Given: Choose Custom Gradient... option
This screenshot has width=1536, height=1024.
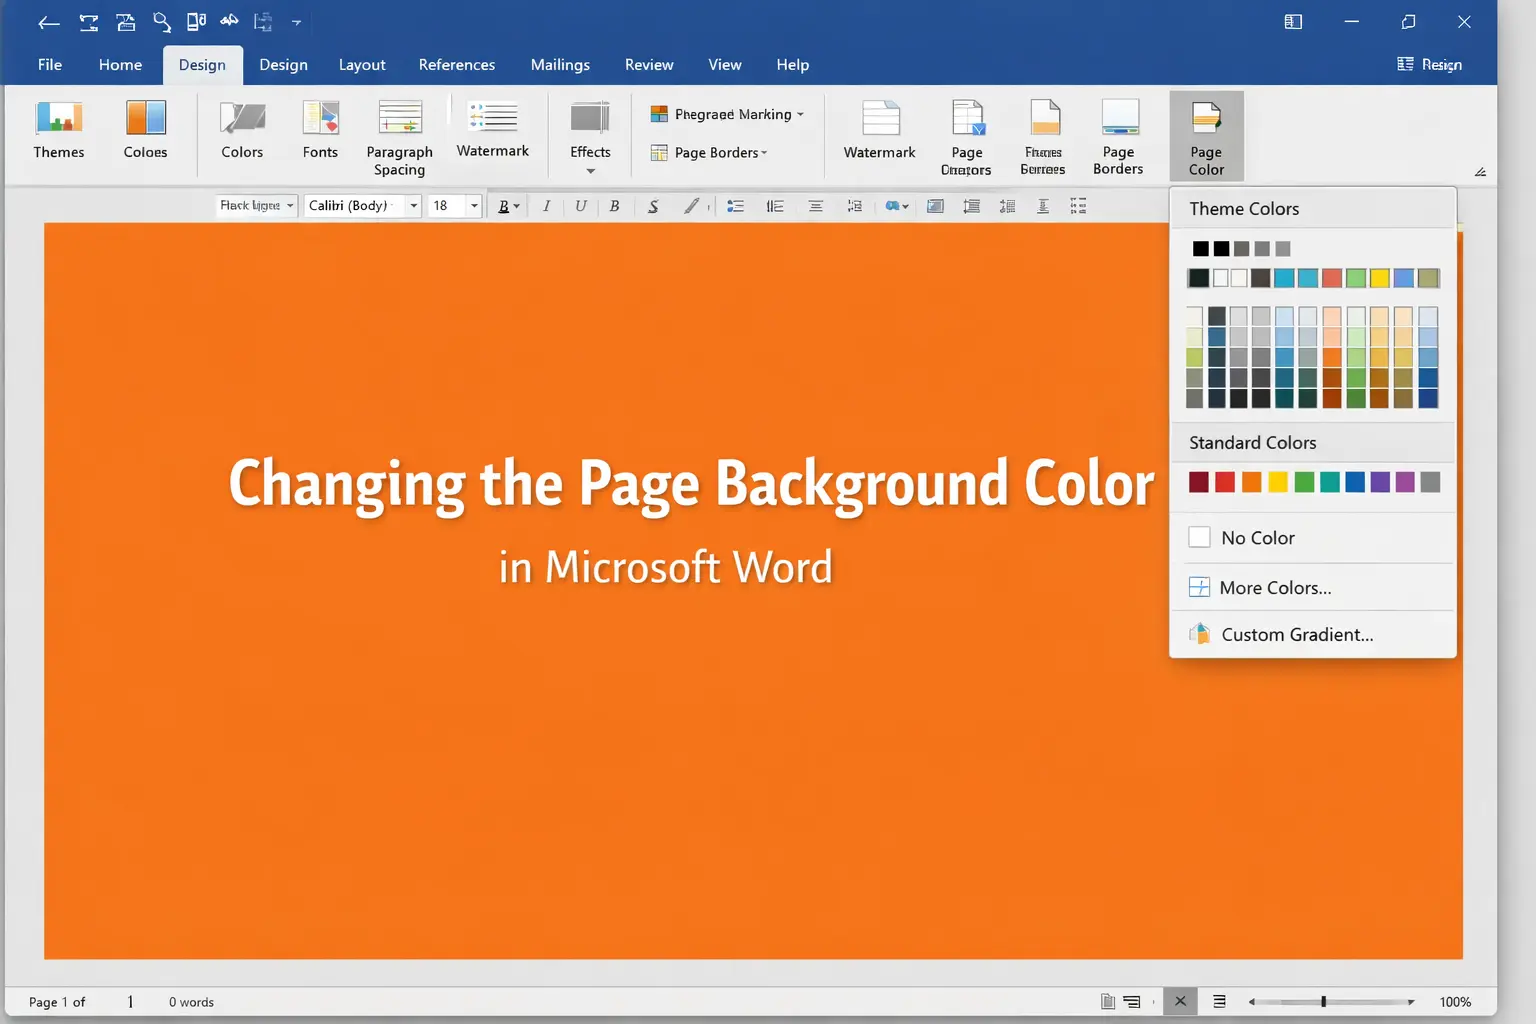Looking at the screenshot, I should [x=1312, y=634].
